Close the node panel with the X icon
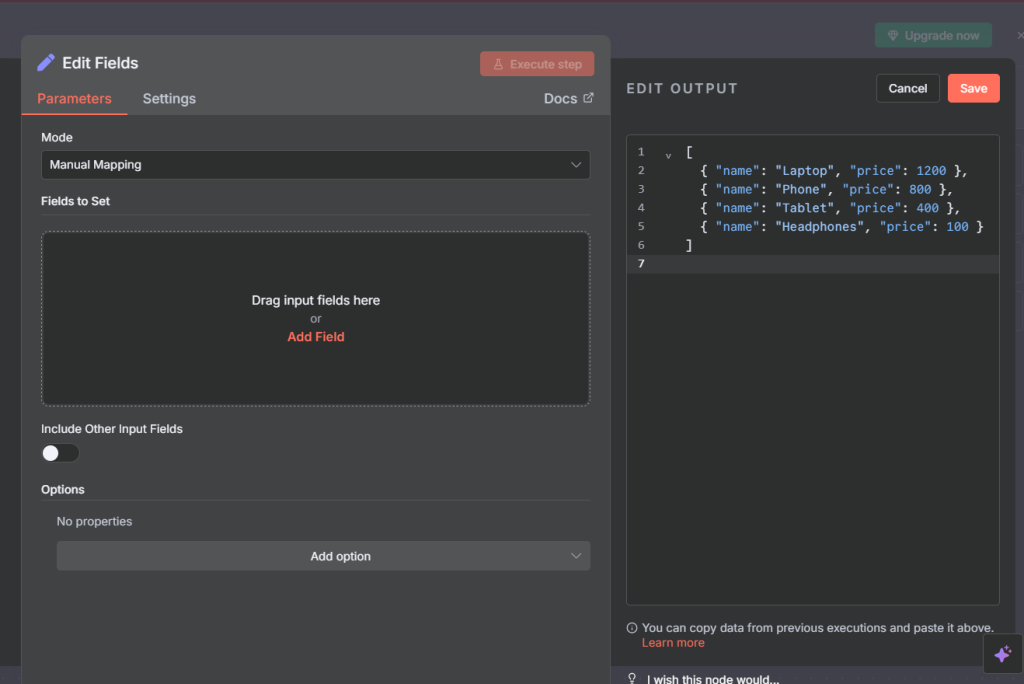This screenshot has width=1024, height=684. point(1019,35)
